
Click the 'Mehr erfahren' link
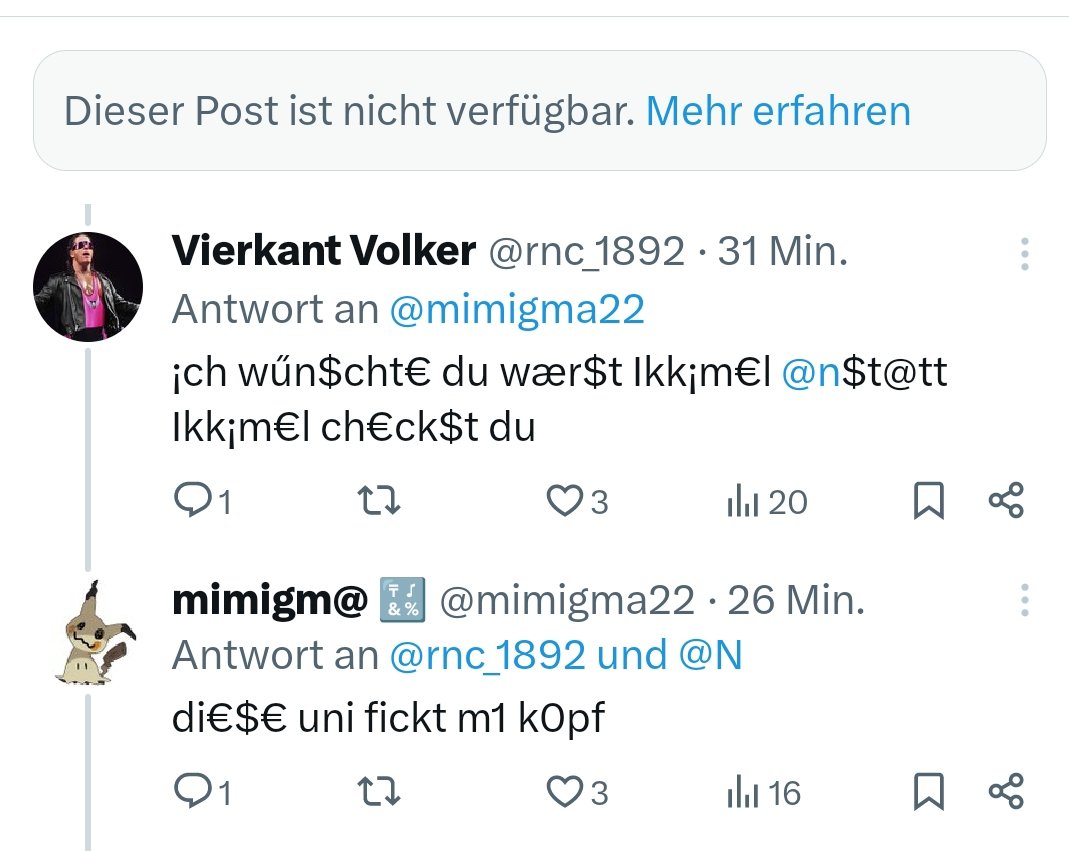(778, 111)
